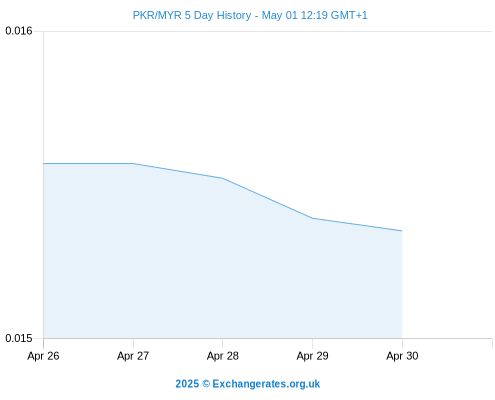Image resolution: width=495 pixels, height=400 pixels.
Task: Click the 0.016 y-axis label
Action: (x=19, y=31)
